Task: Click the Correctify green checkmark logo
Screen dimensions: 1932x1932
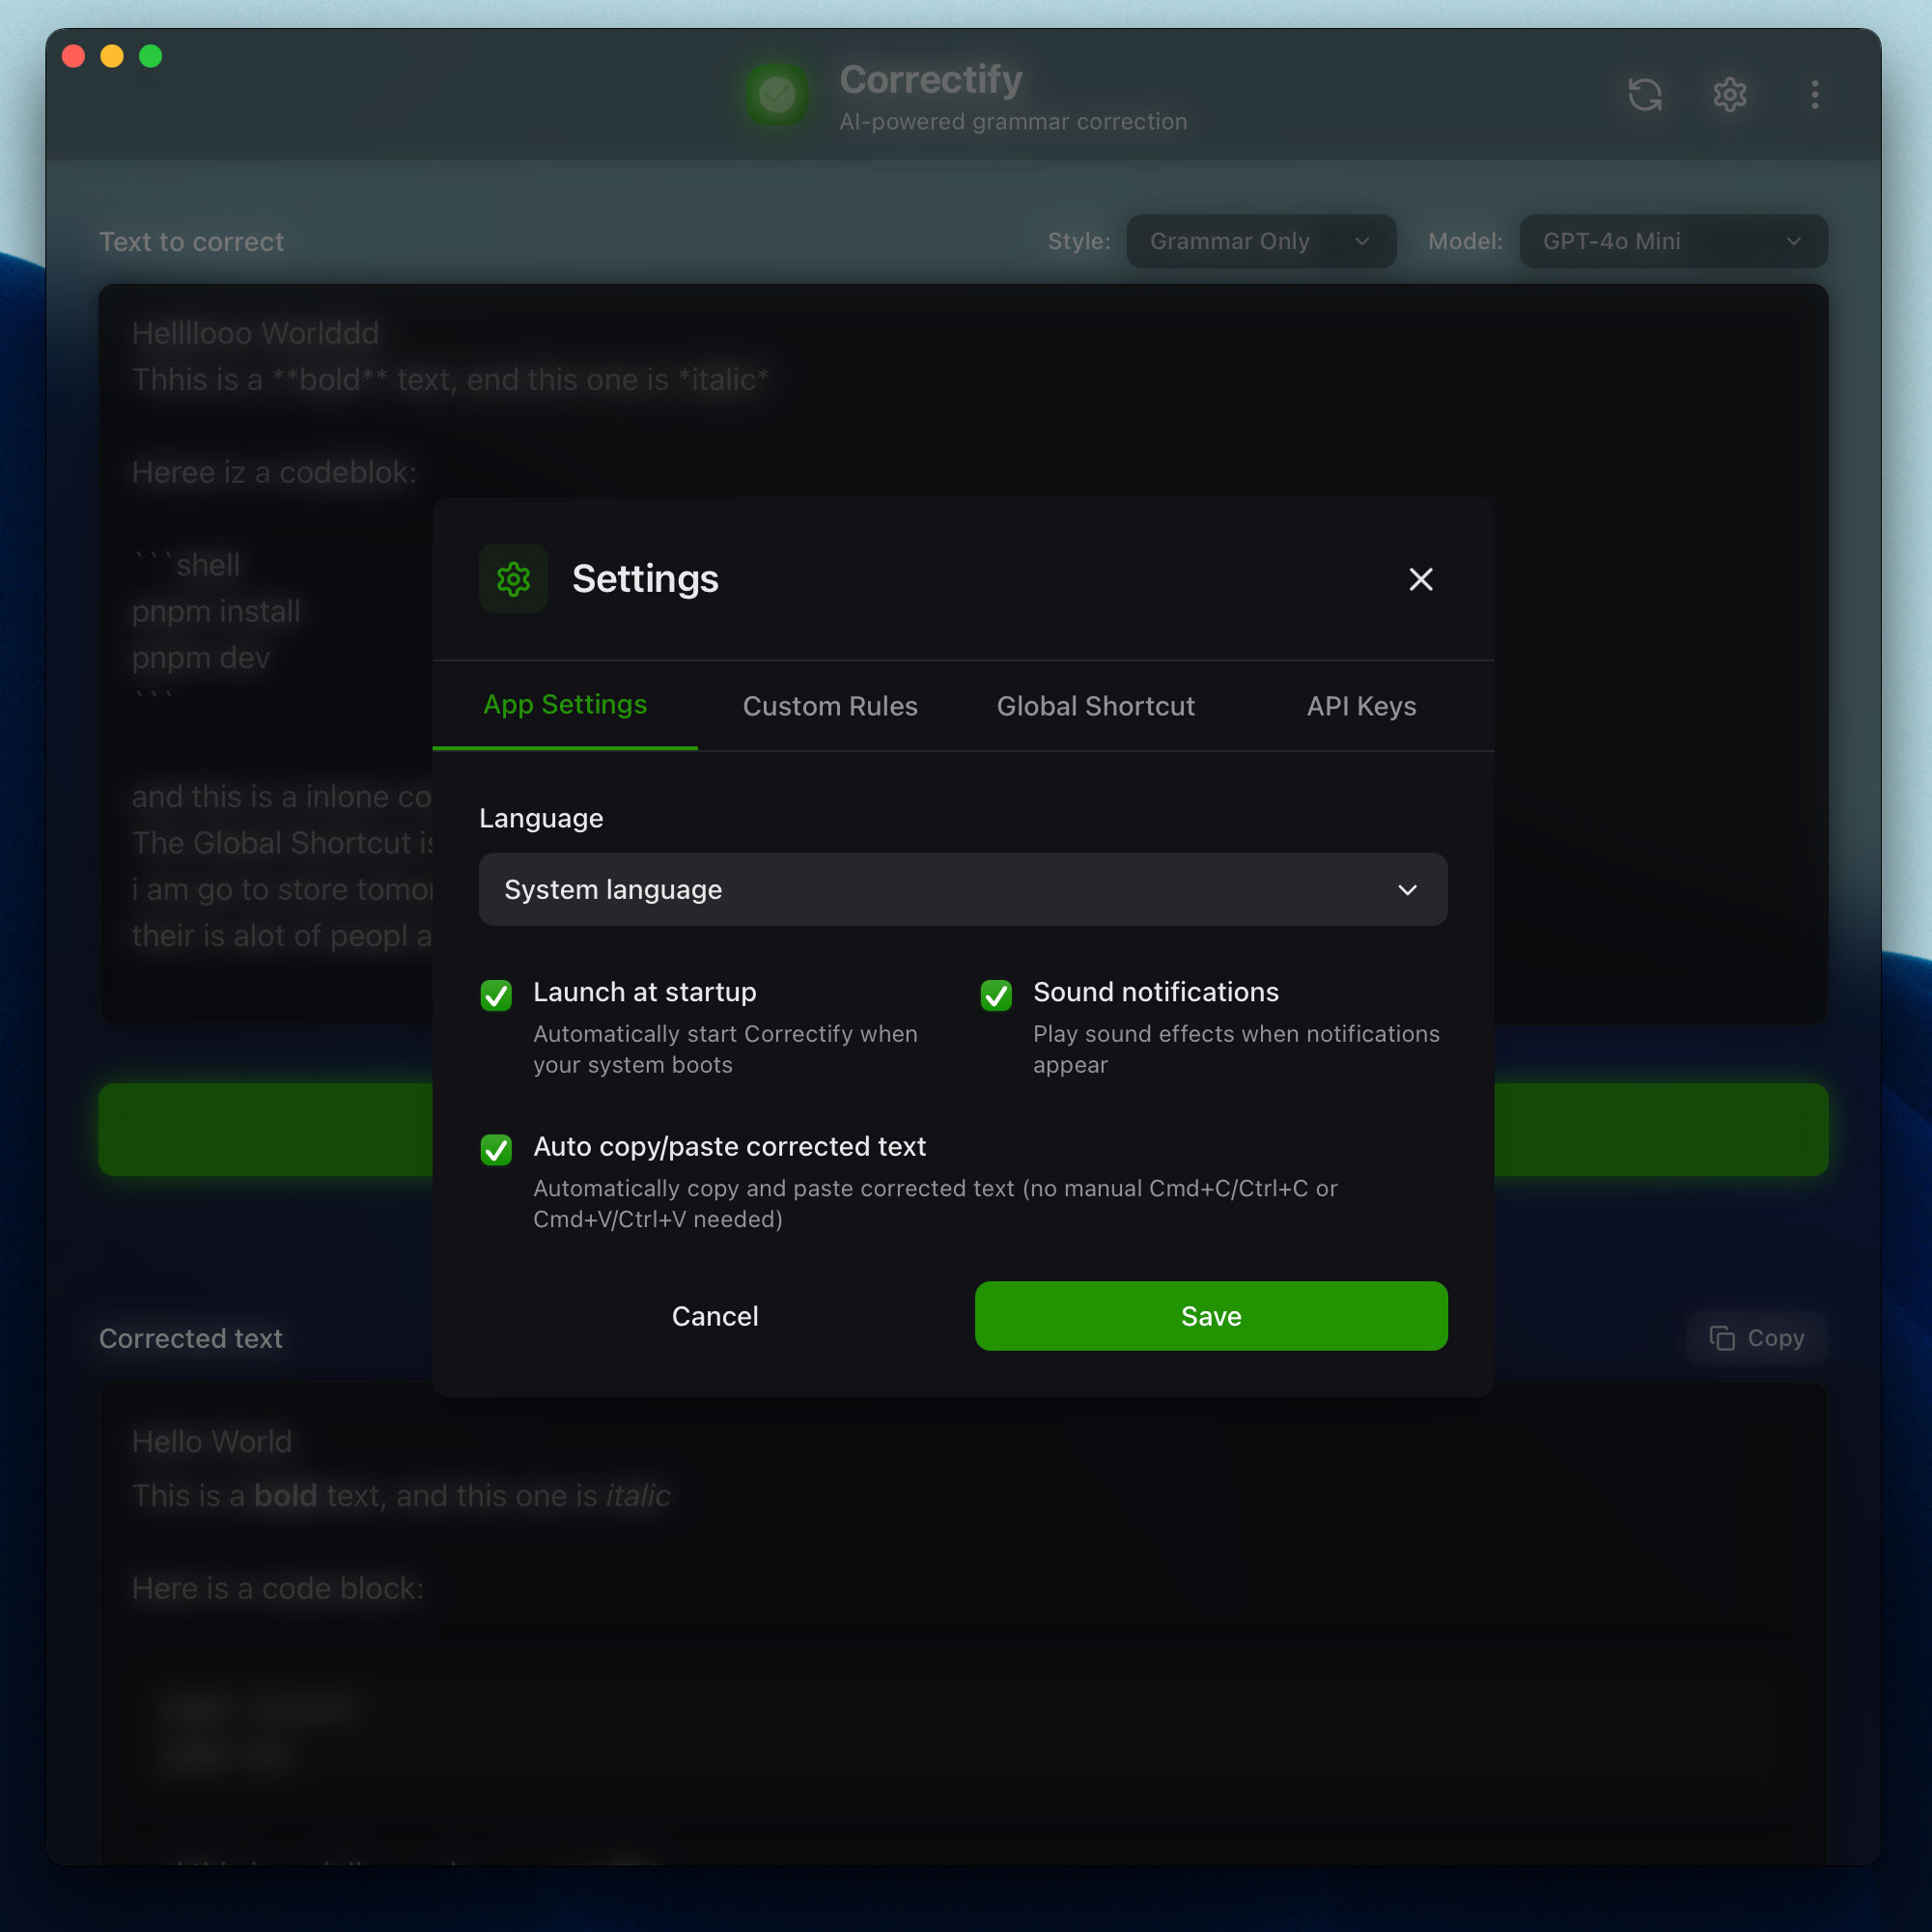Action: point(777,95)
